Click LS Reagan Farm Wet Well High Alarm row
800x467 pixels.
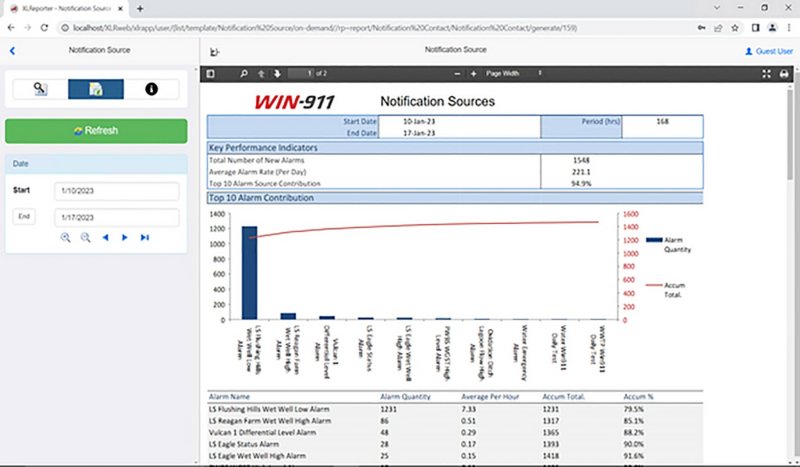(x=455, y=421)
